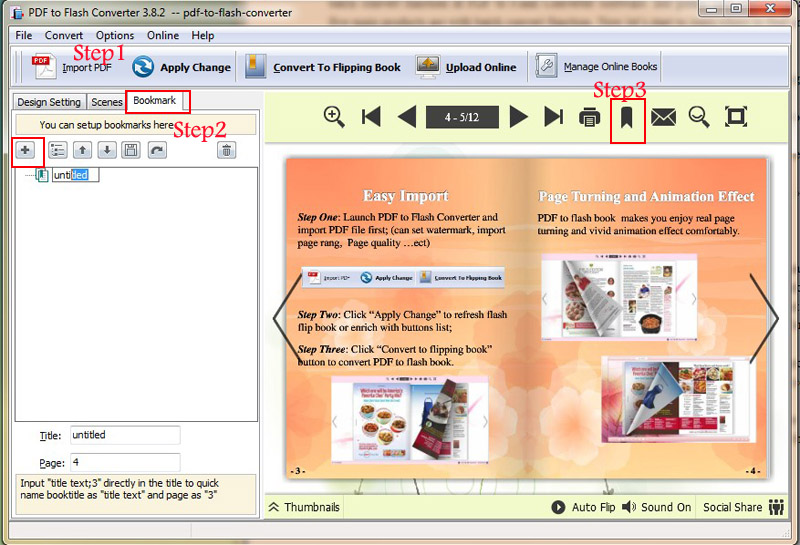Go to the previous page with the left triangle
This screenshot has width=800, height=545.
(x=407, y=117)
